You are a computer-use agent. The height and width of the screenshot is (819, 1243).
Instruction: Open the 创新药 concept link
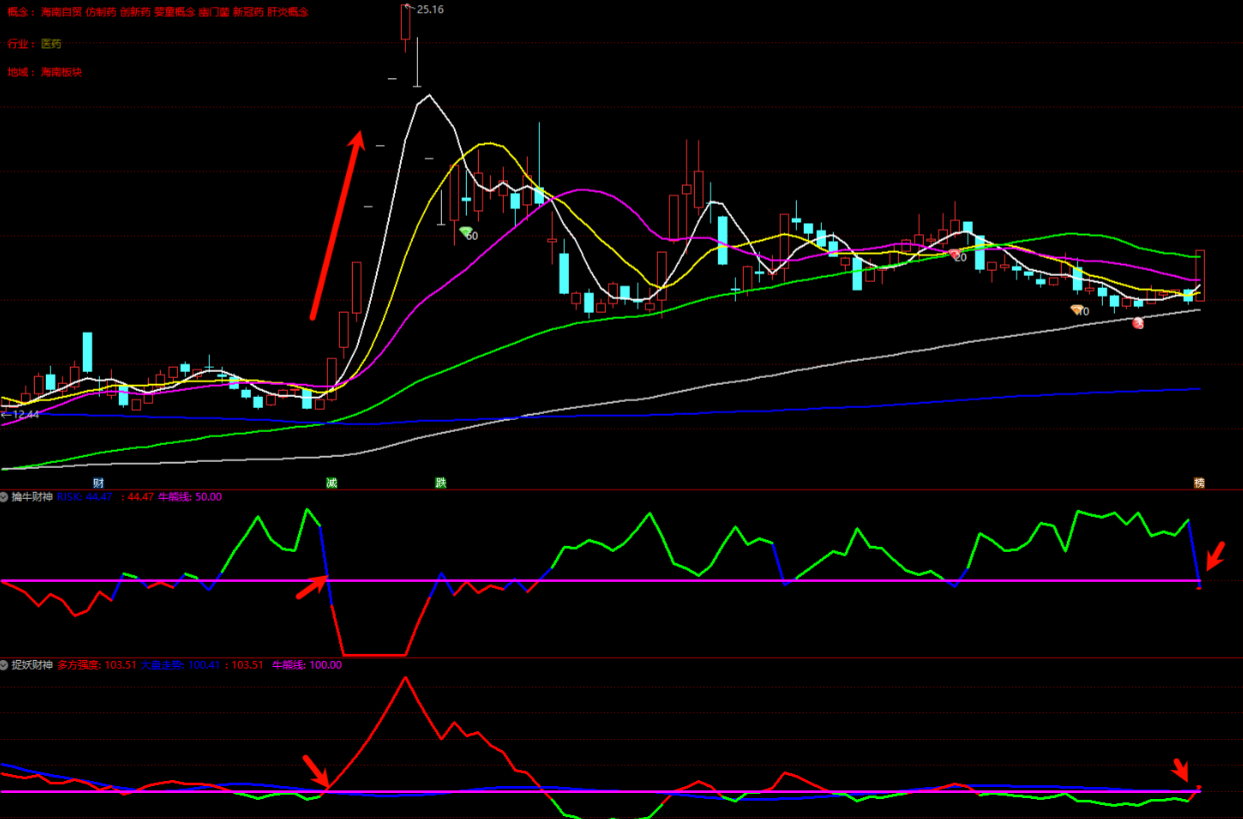point(135,12)
